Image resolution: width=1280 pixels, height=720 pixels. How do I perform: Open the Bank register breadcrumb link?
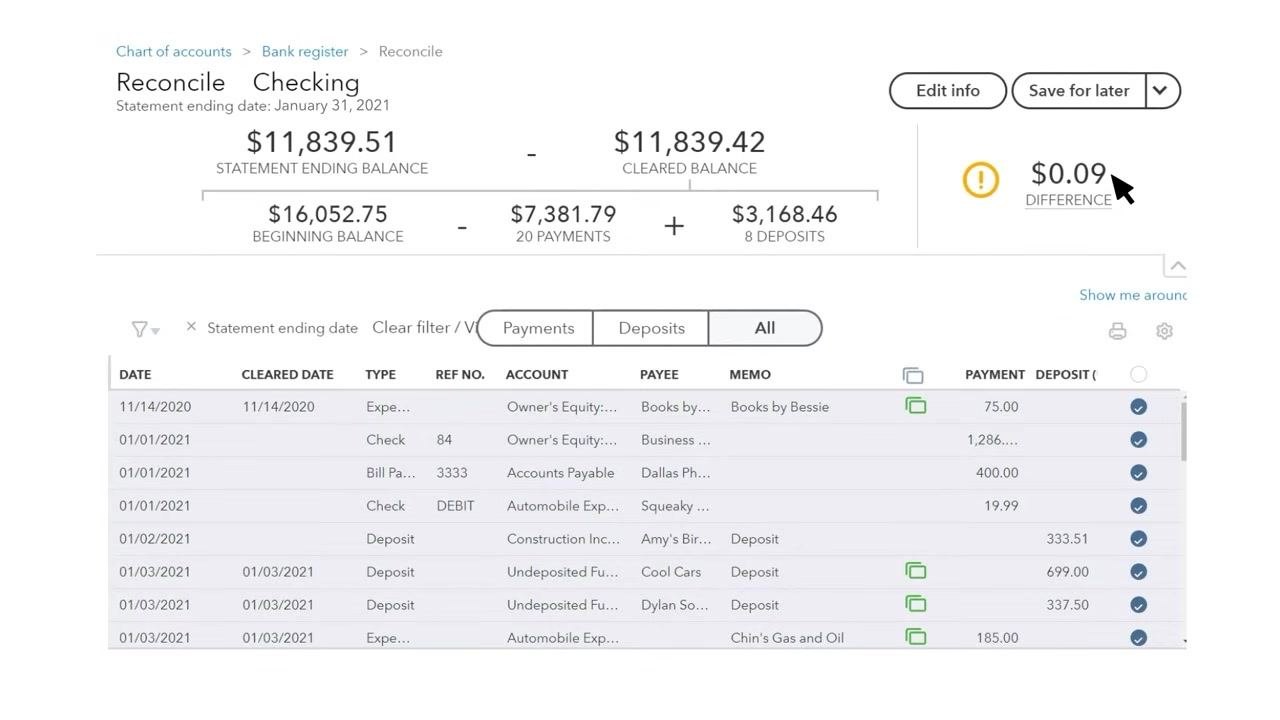tap(305, 51)
